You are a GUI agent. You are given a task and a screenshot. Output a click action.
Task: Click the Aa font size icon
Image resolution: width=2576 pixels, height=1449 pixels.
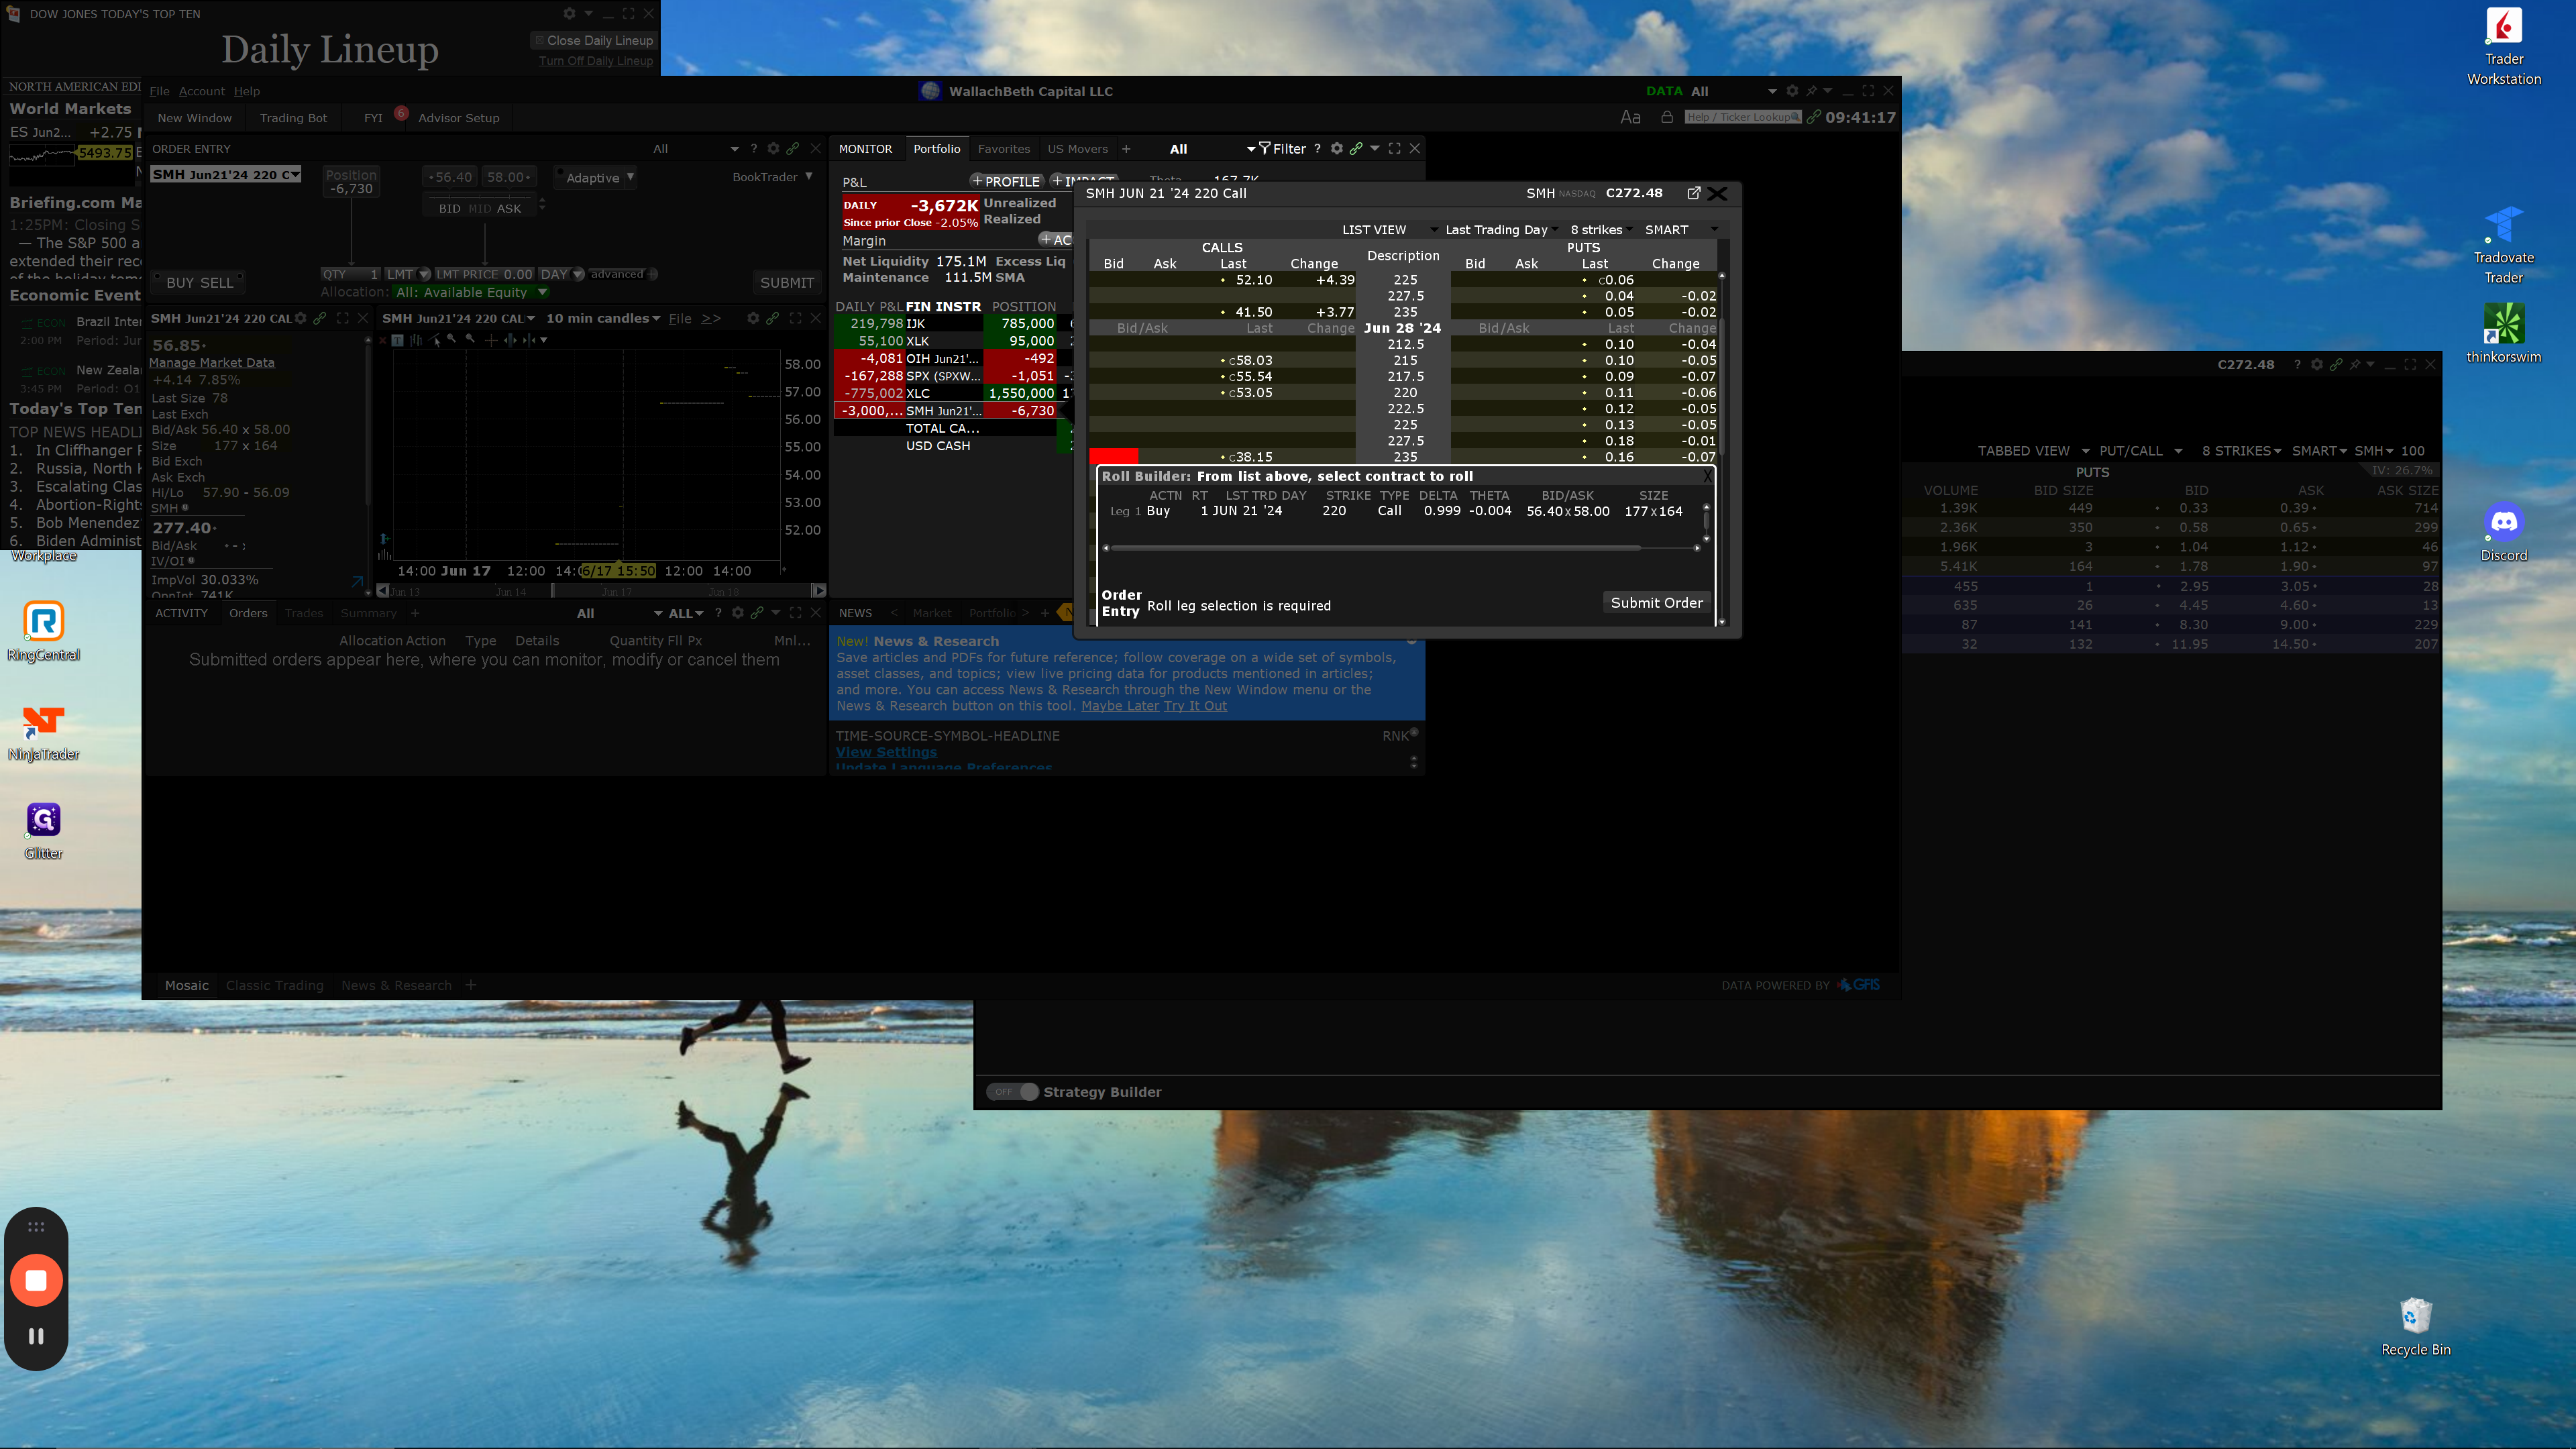[x=1630, y=117]
